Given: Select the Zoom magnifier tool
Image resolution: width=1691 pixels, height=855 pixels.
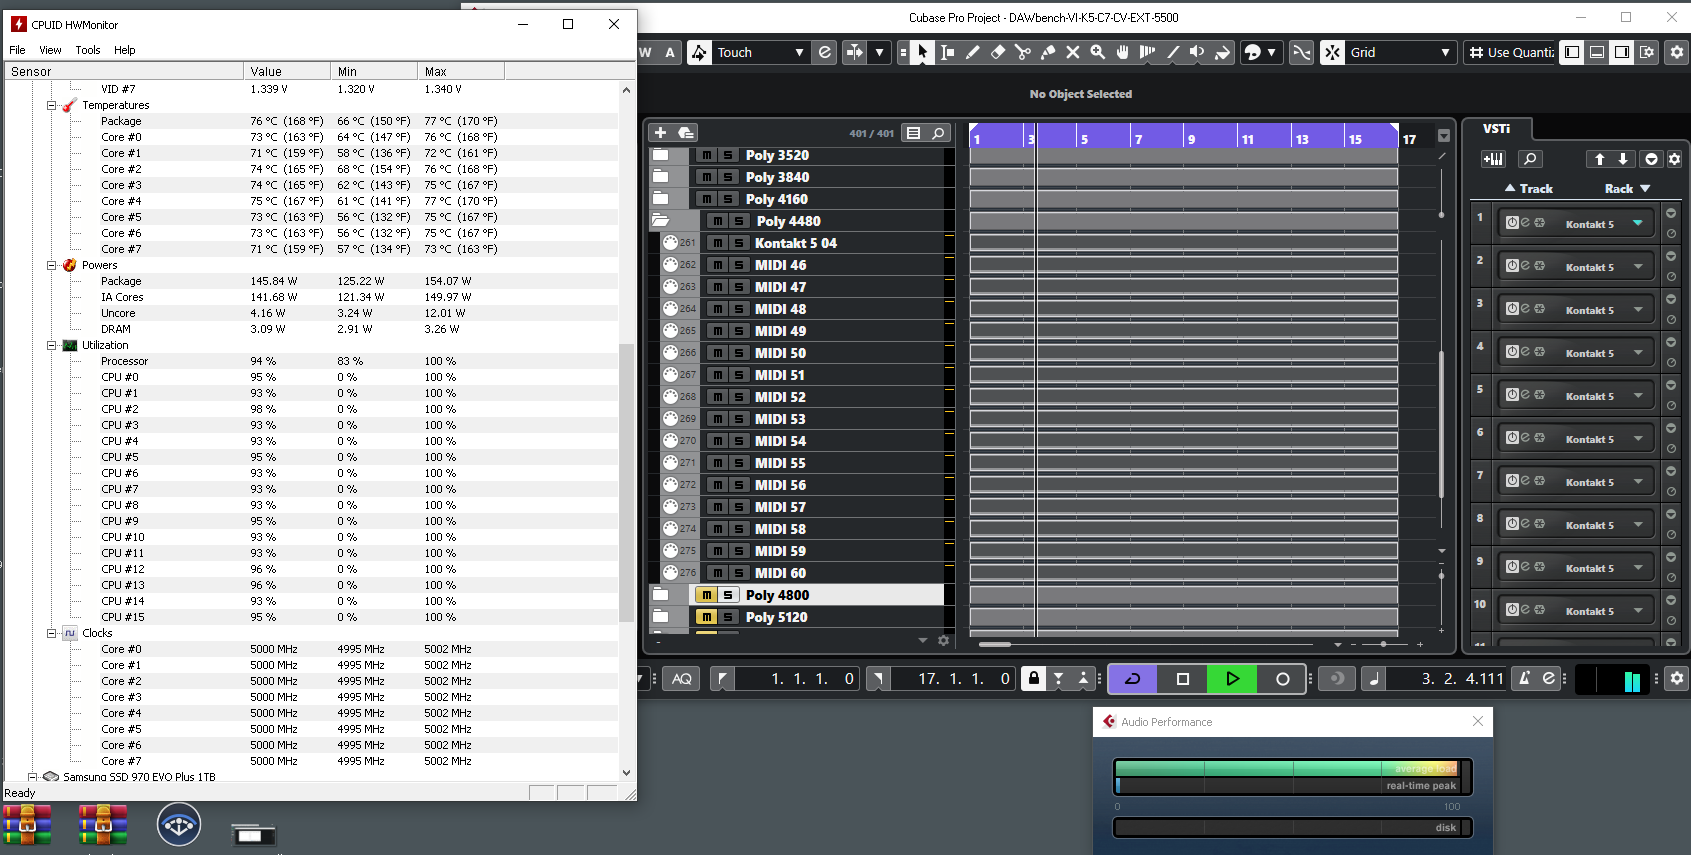Looking at the screenshot, I should click(1097, 52).
